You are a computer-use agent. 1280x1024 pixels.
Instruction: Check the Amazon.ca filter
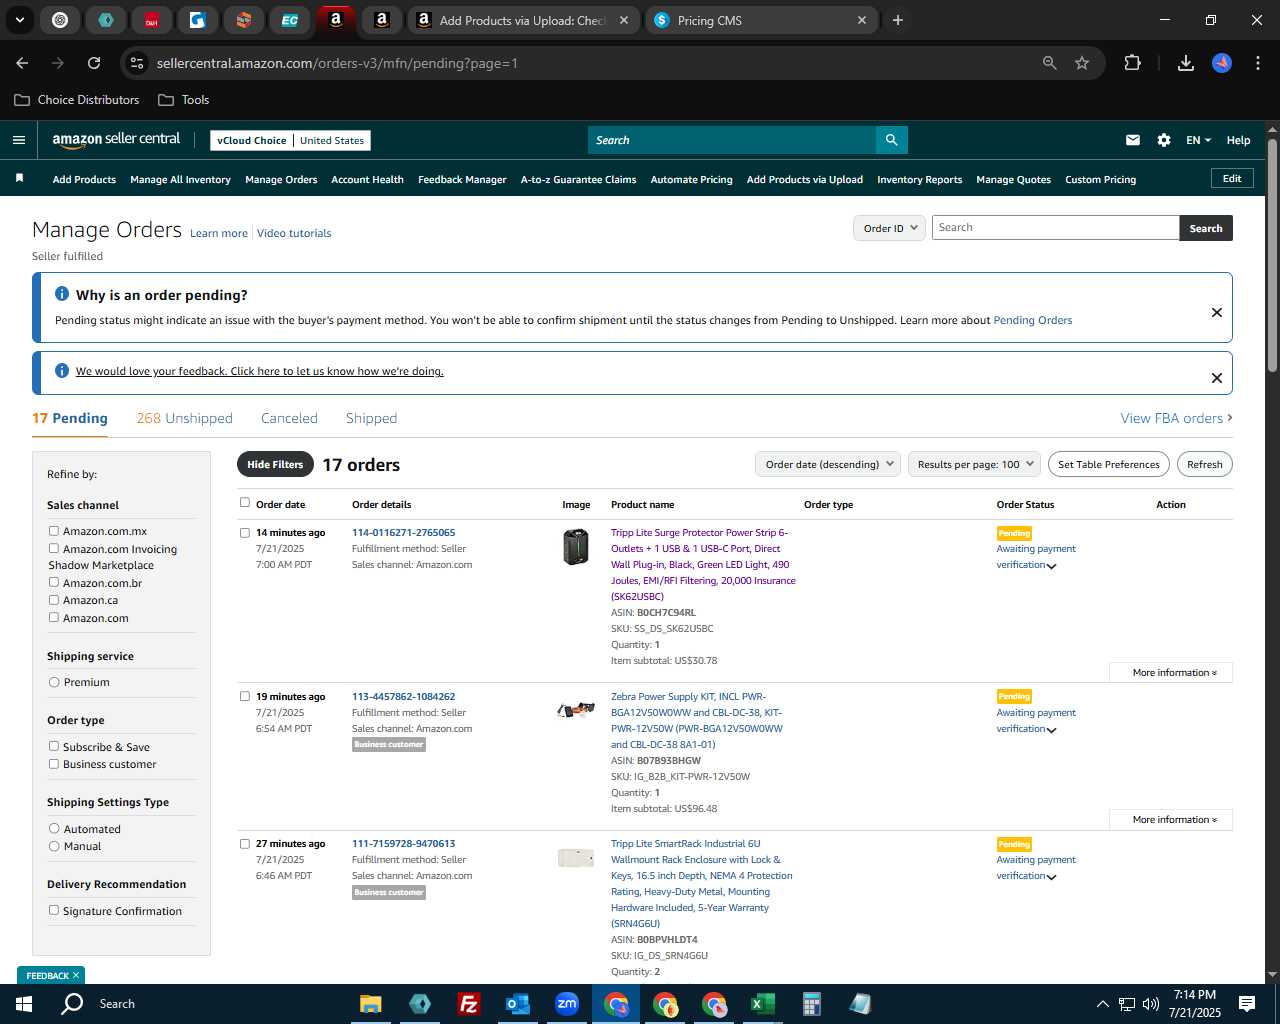[x=54, y=600]
